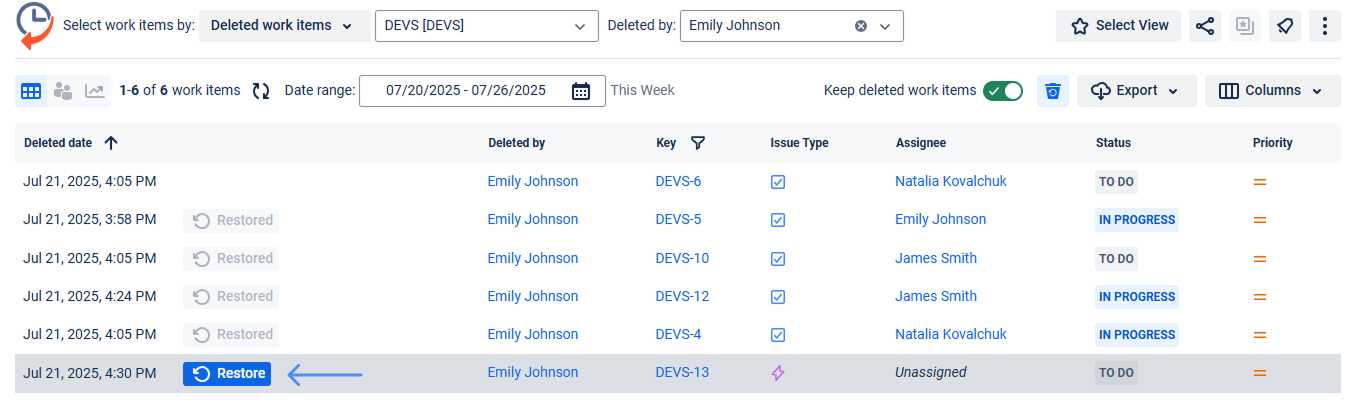Open the three-dot more options menu
1351x407 pixels.
1325,26
